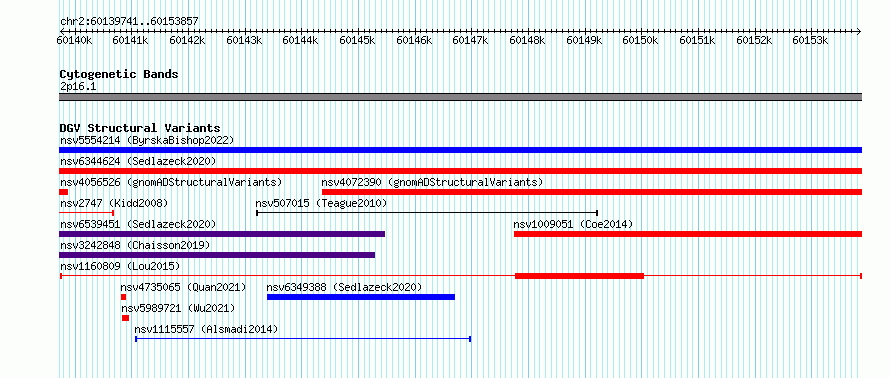This screenshot has height=378, width=890.
Task: Open the nsv1160809 (Lou2015) label
Action: (120, 266)
